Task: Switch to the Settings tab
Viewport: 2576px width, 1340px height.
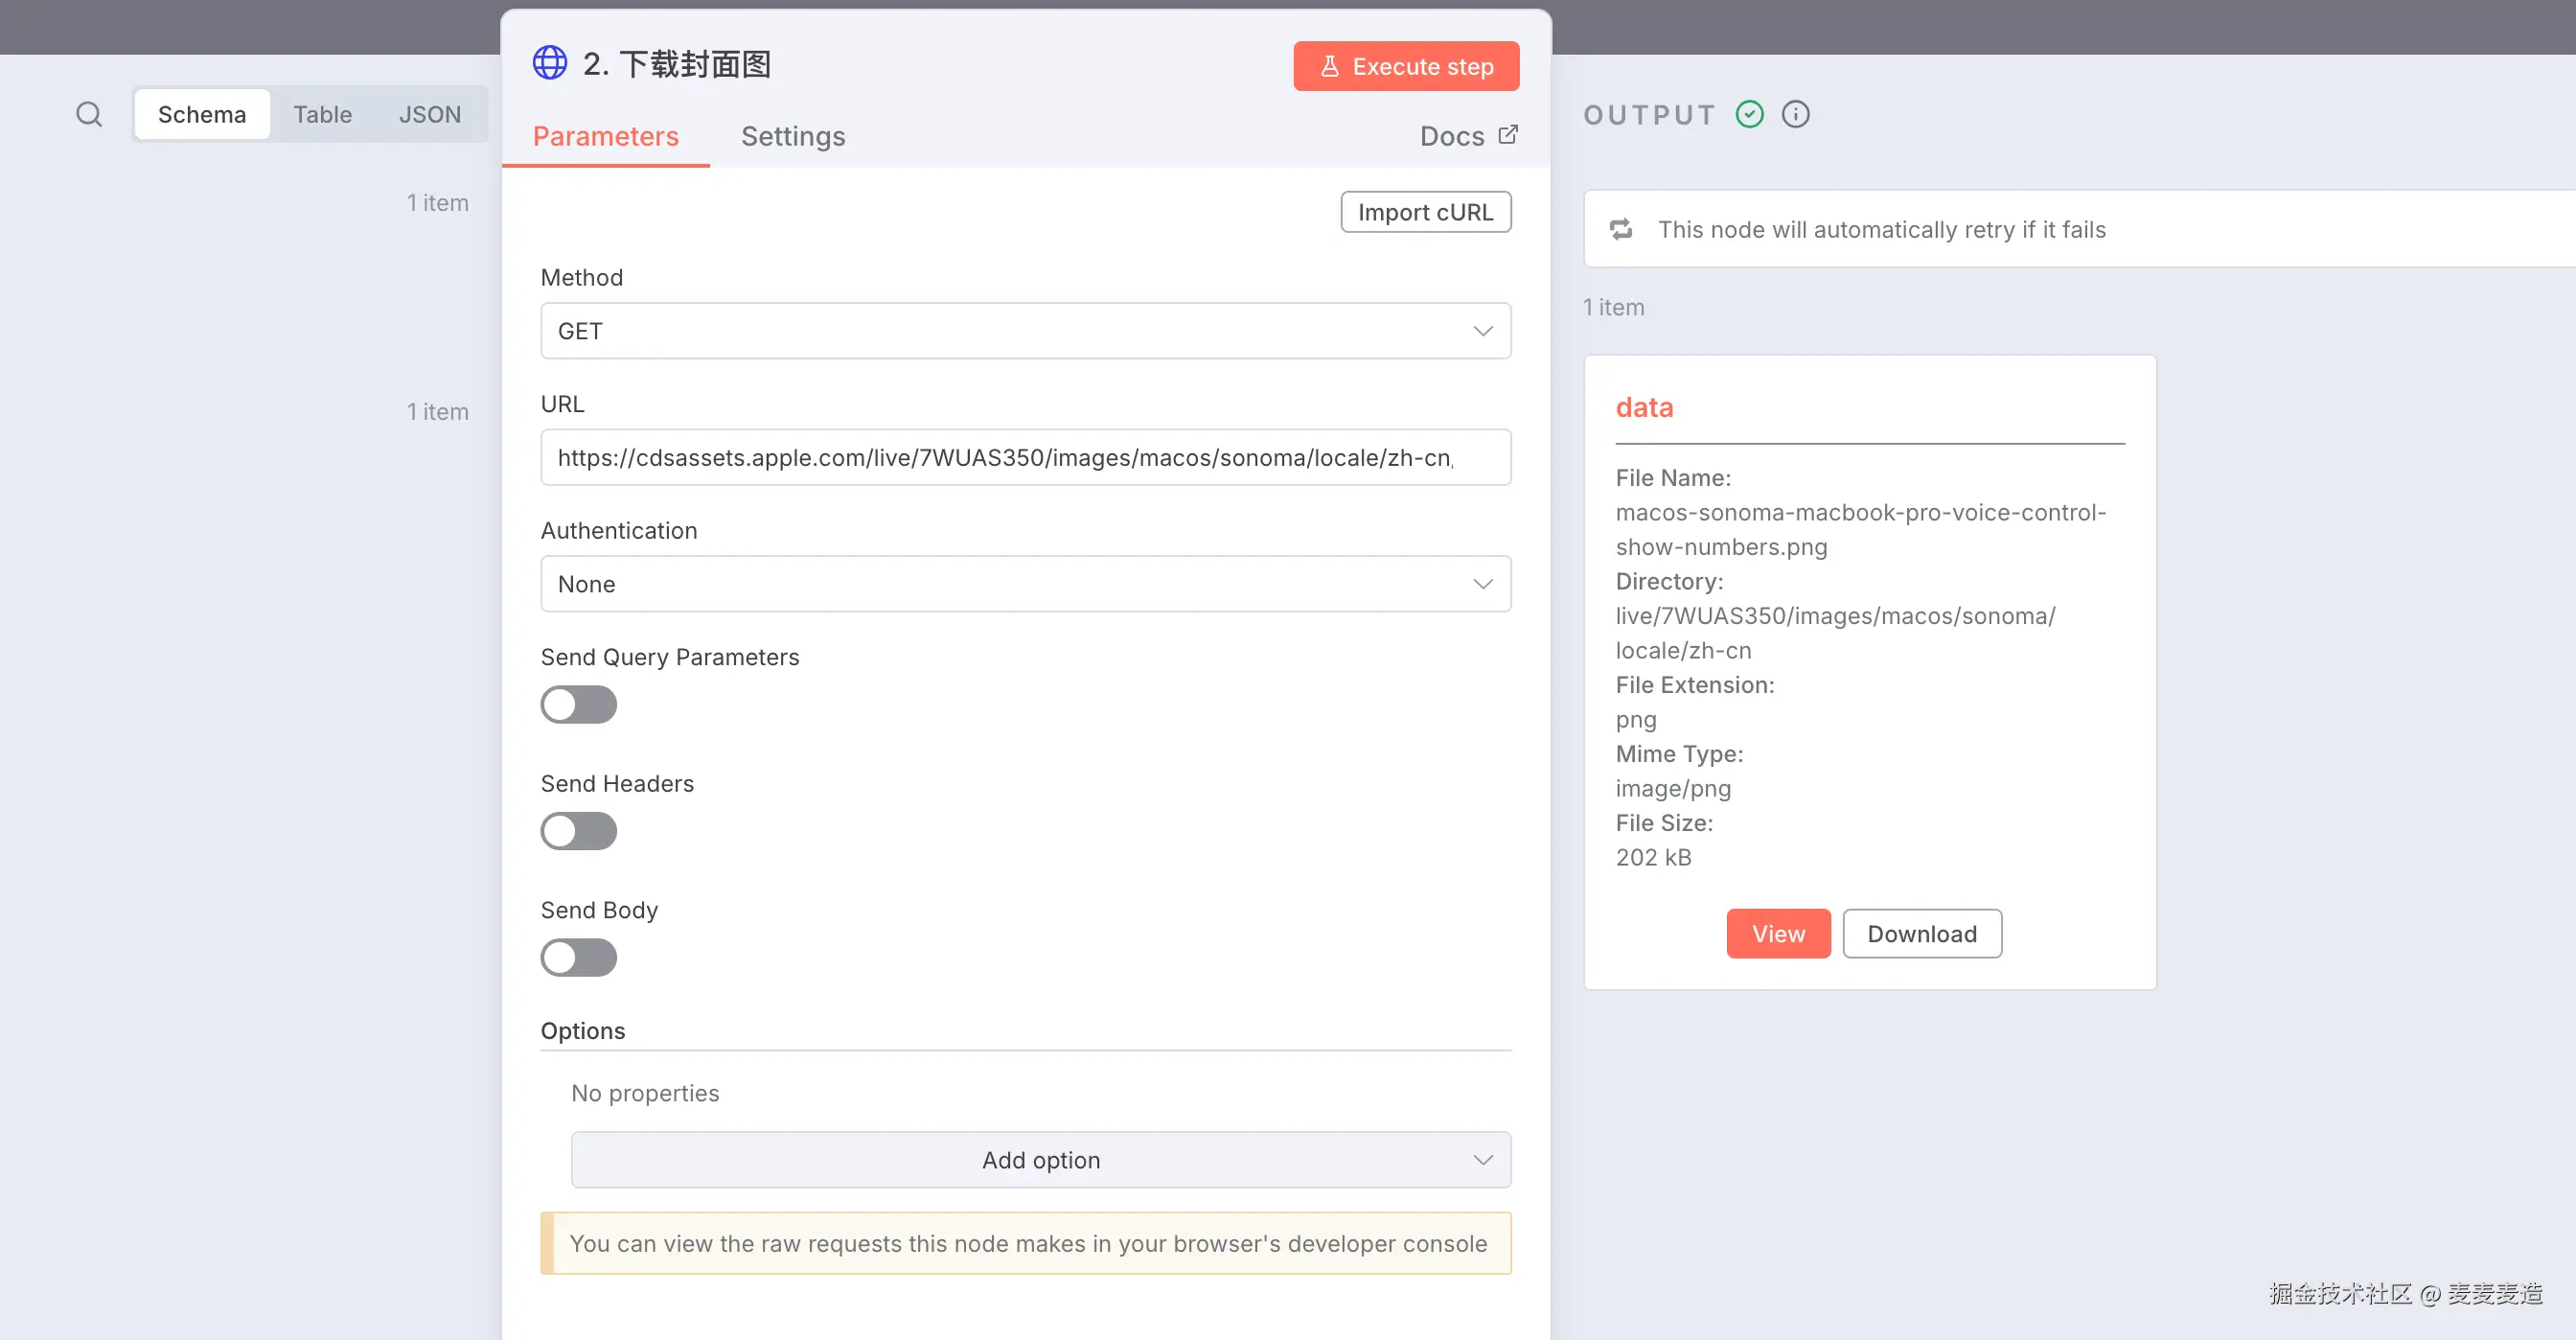Action: (793, 136)
